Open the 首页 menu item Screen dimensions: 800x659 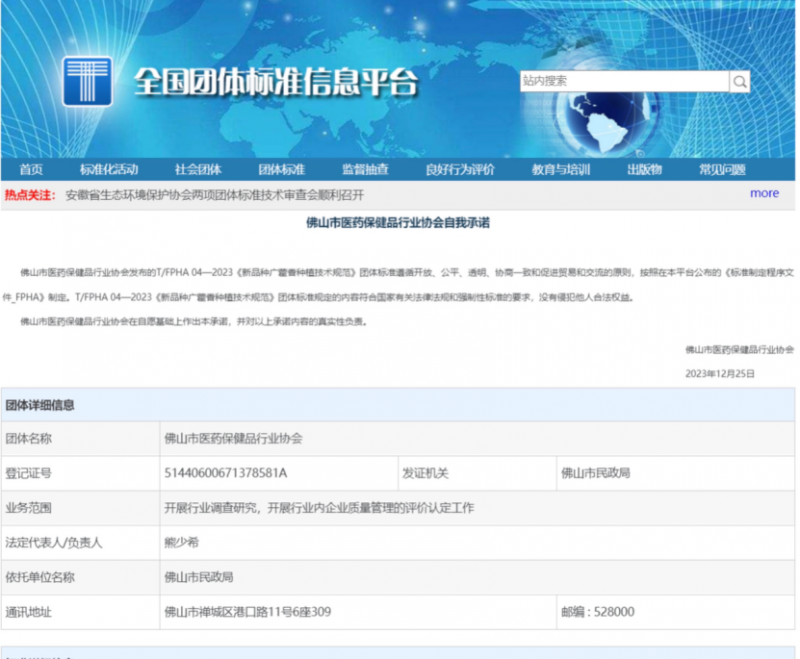point(31,169)
